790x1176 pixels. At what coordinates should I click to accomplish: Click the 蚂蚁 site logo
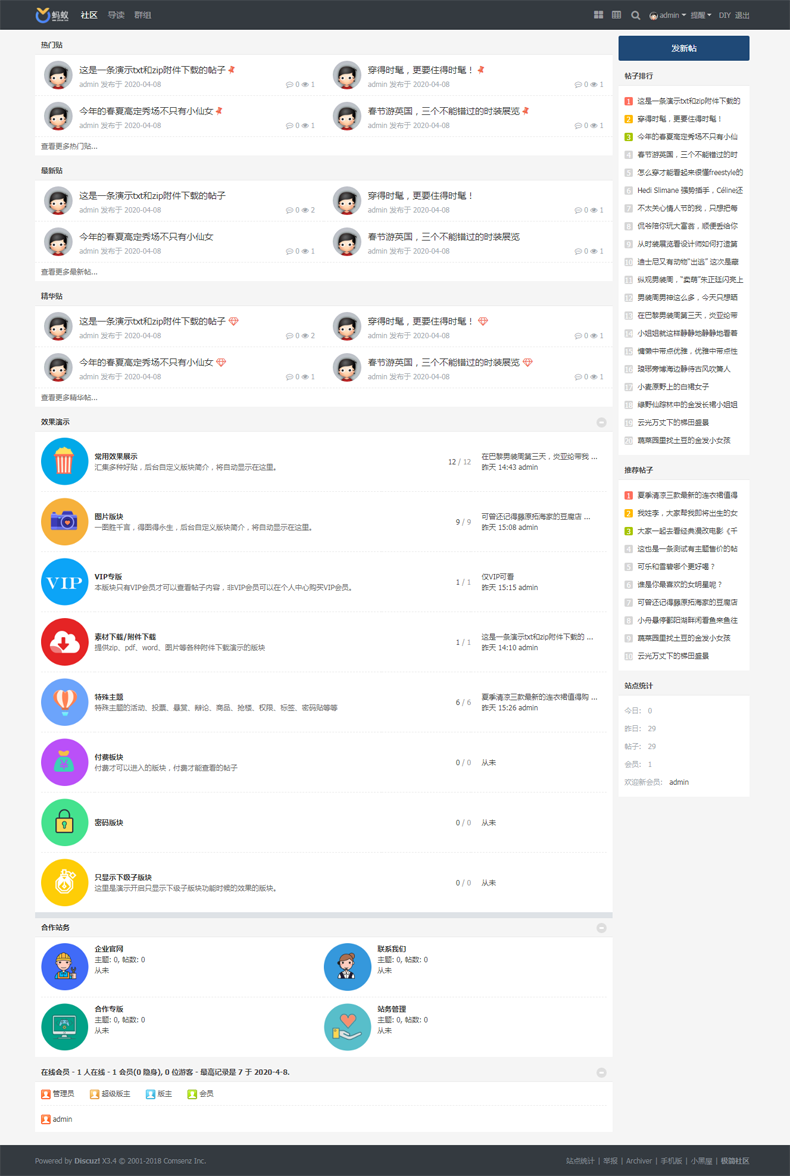point(52,15)
